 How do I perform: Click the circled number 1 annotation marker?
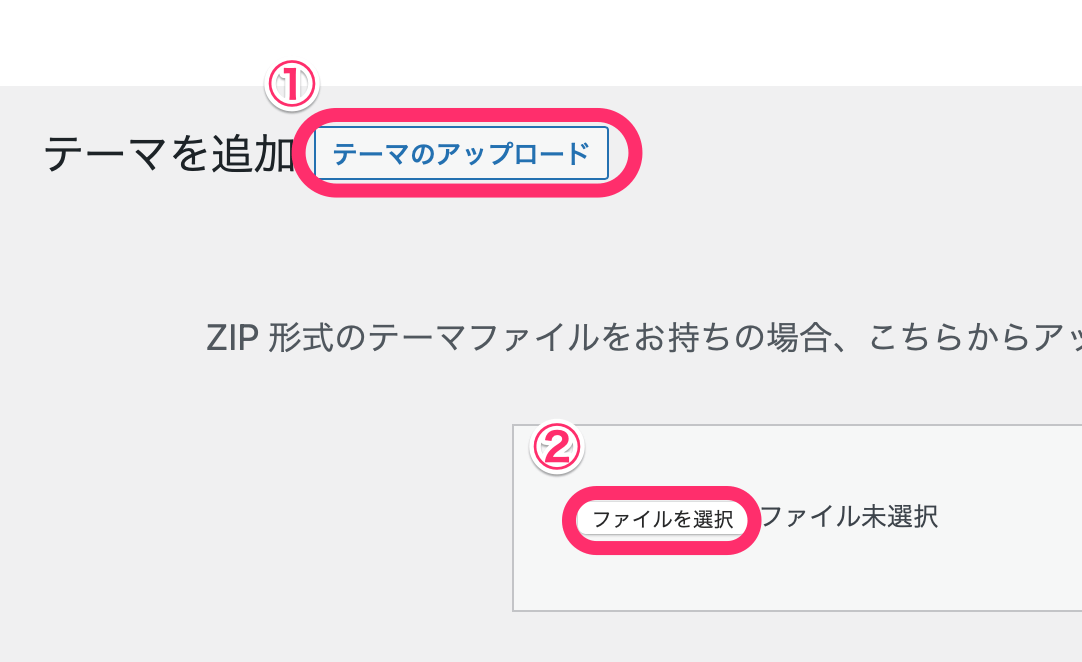[291, 87]
